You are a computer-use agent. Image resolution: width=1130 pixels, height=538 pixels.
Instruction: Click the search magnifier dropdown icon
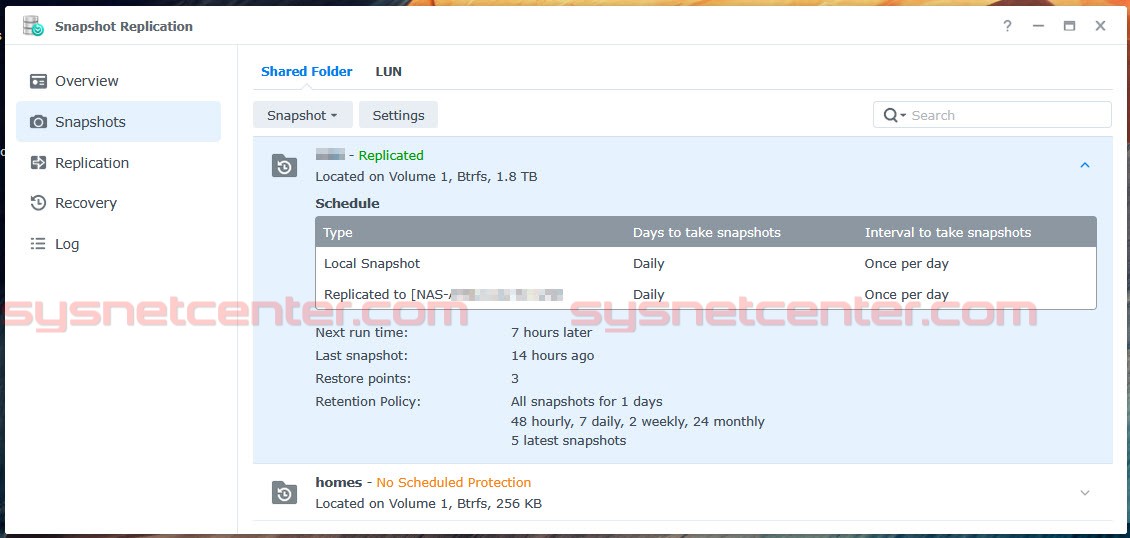click(894, 115)
